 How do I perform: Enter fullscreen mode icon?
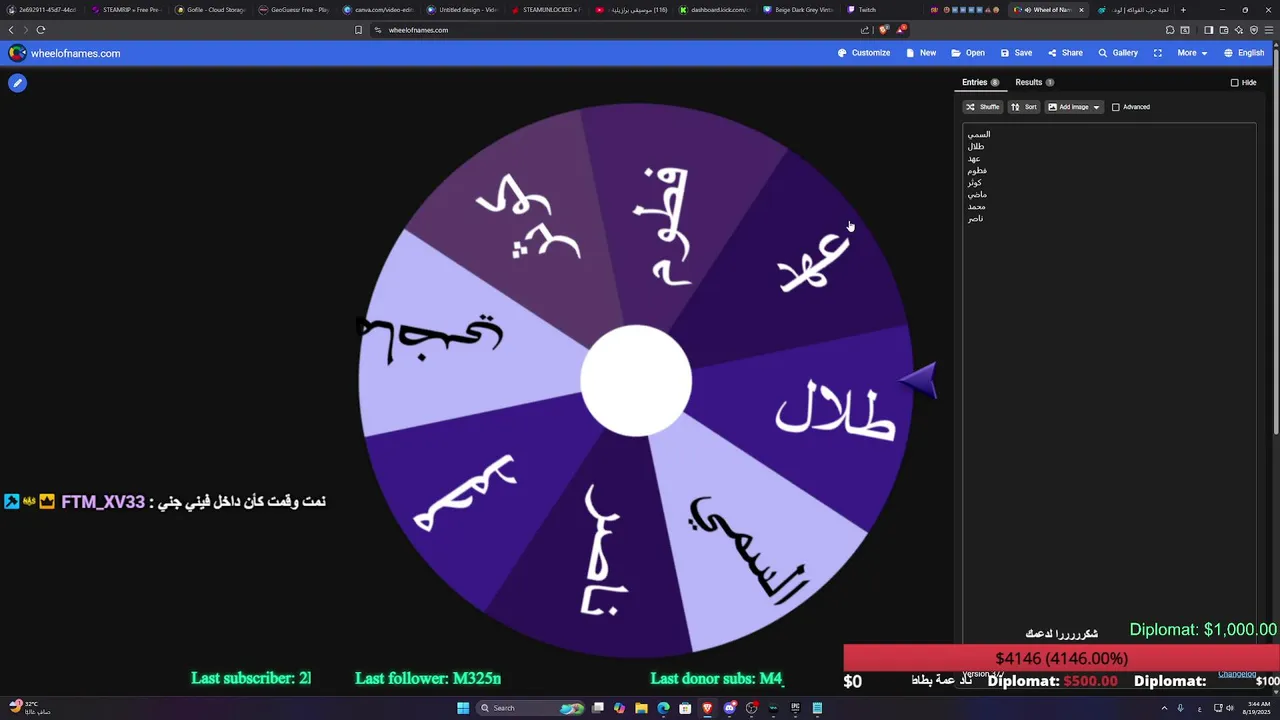(1158, 53)
